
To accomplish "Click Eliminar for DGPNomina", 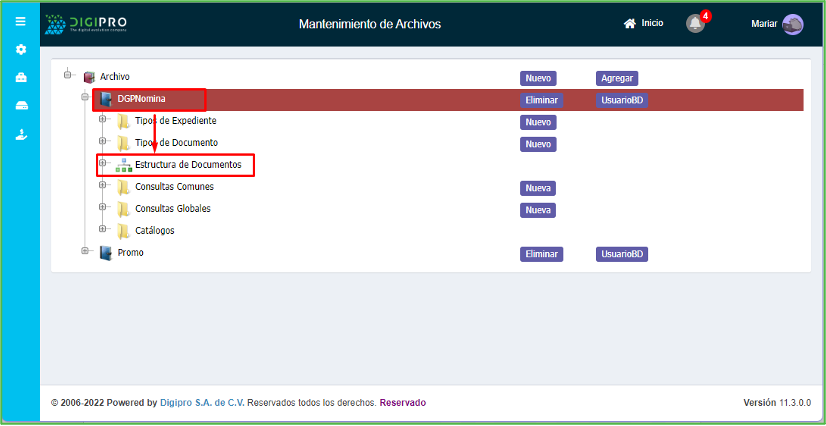I will [x=541, y=100].
